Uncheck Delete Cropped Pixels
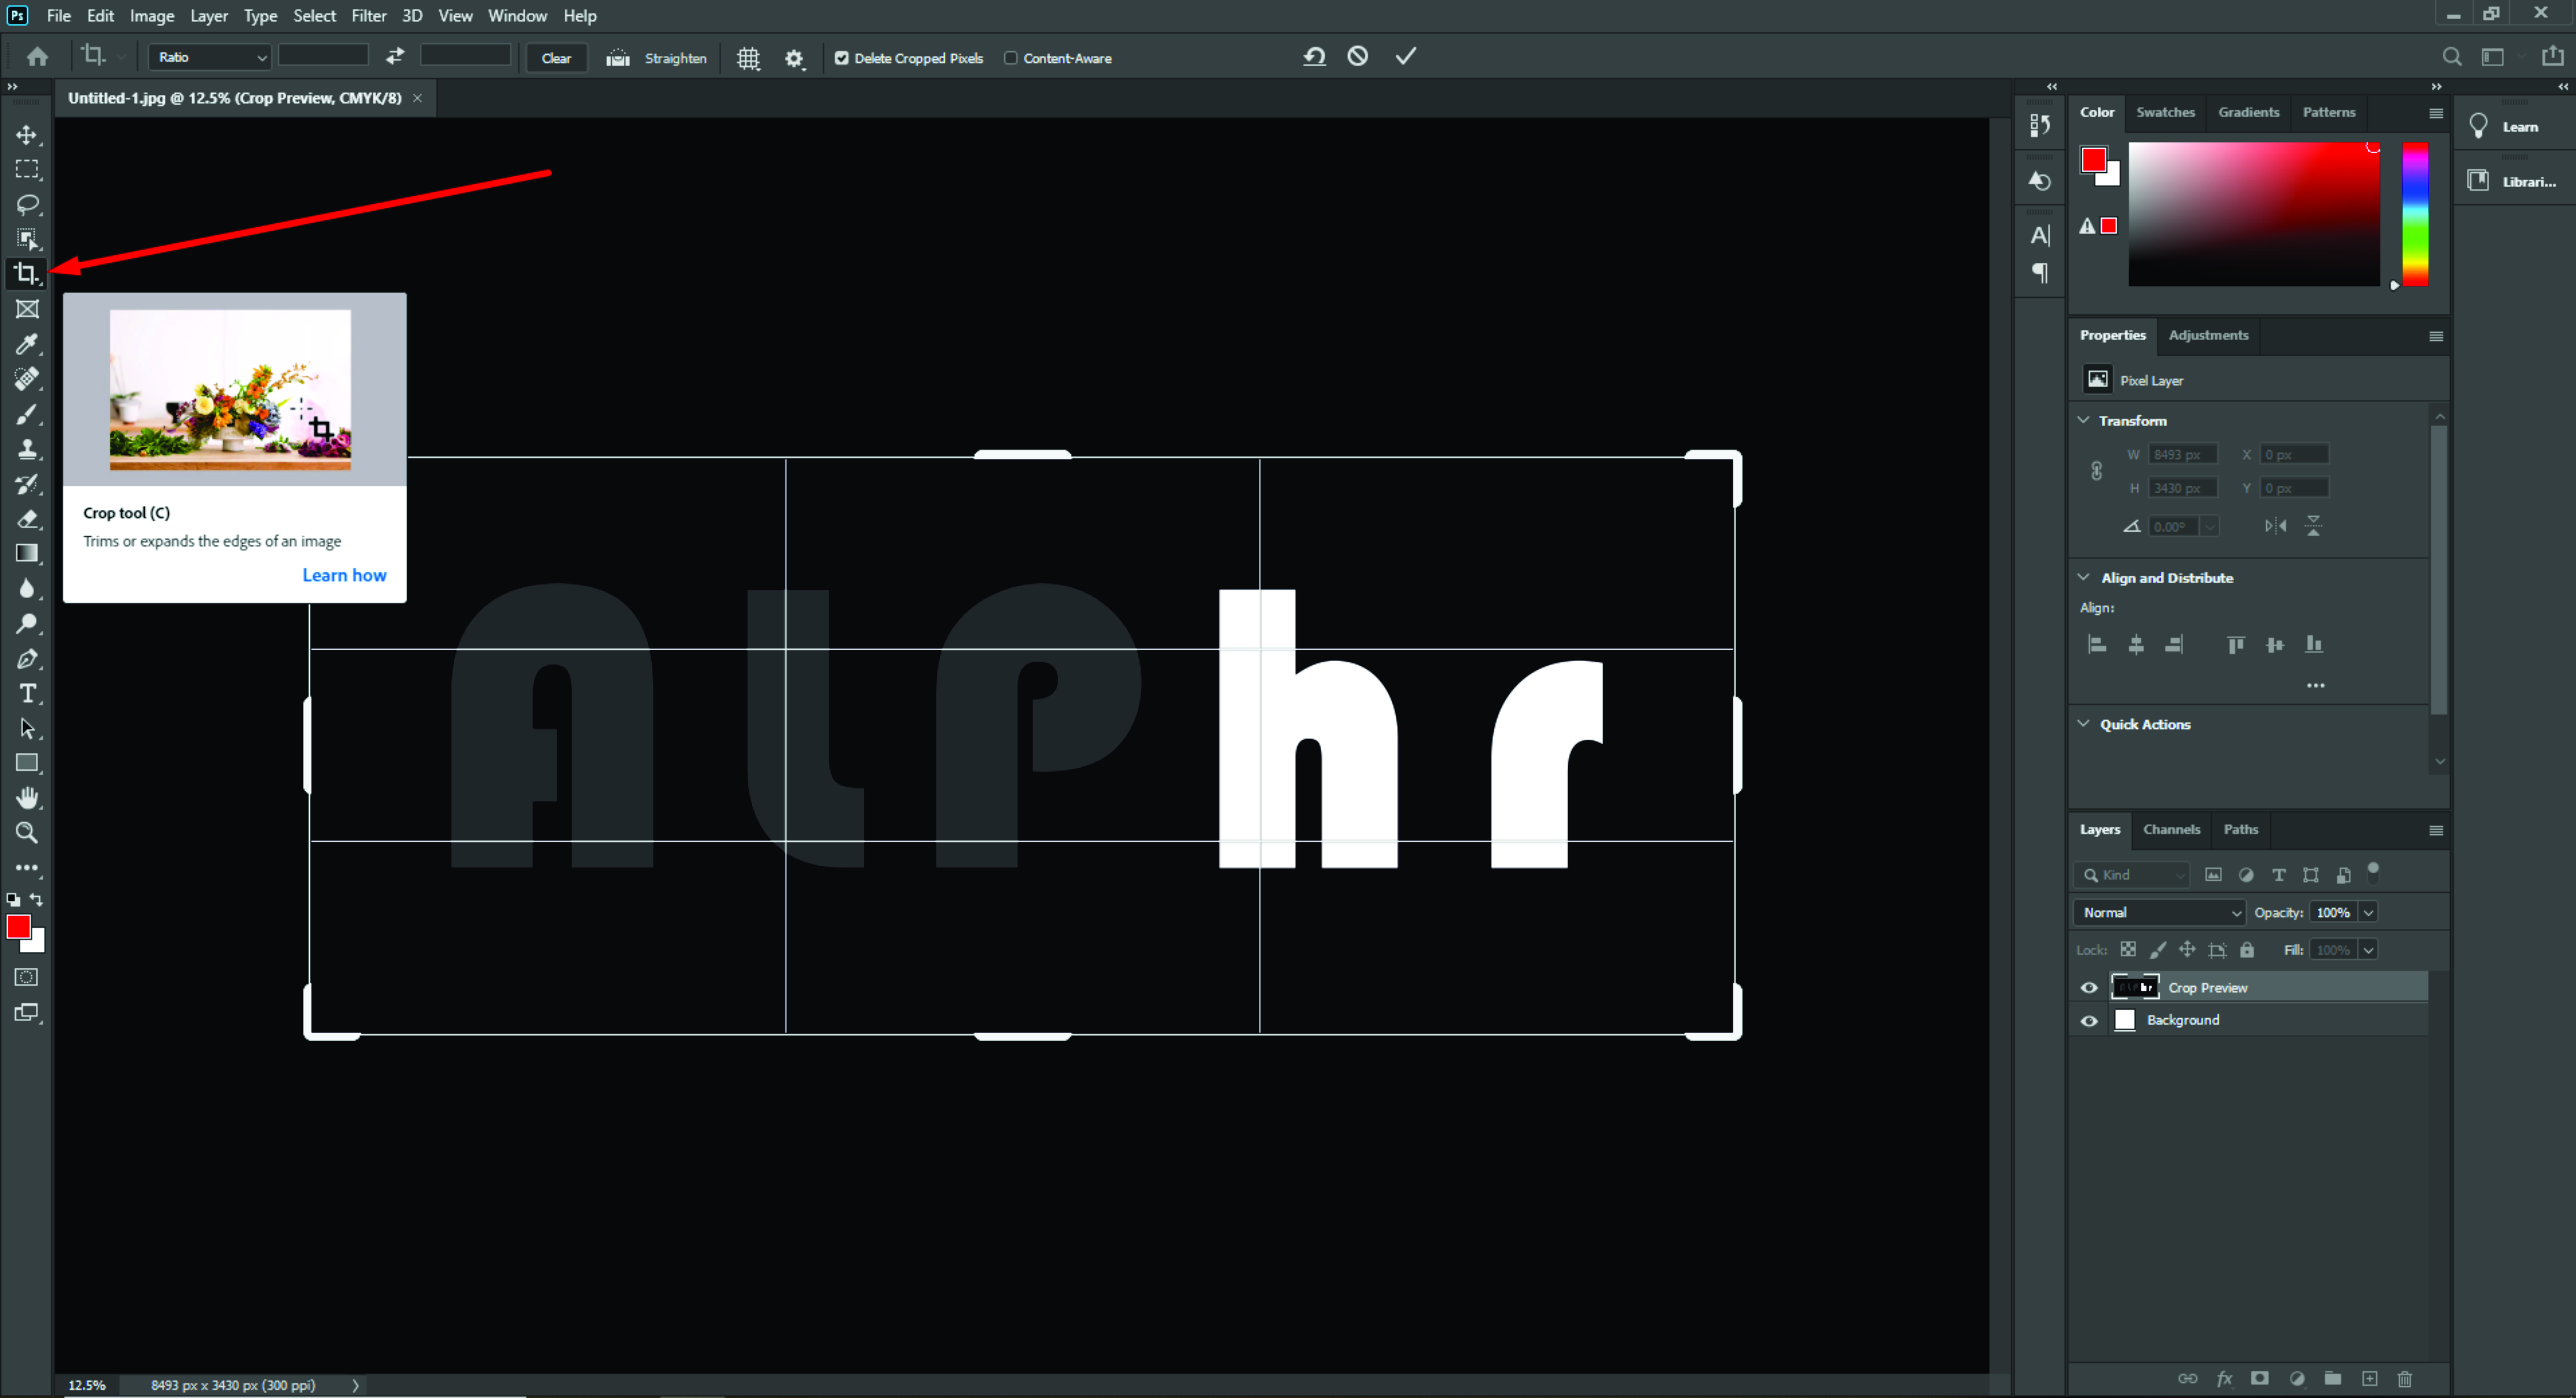The height and width of the screenshot is (1398, 2576). click(842, 58)
